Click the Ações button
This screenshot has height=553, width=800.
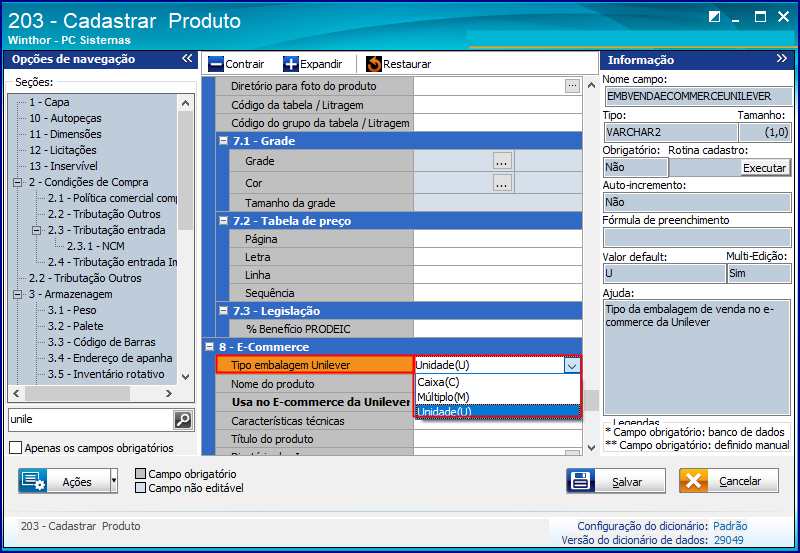click(x=64, y=481)
